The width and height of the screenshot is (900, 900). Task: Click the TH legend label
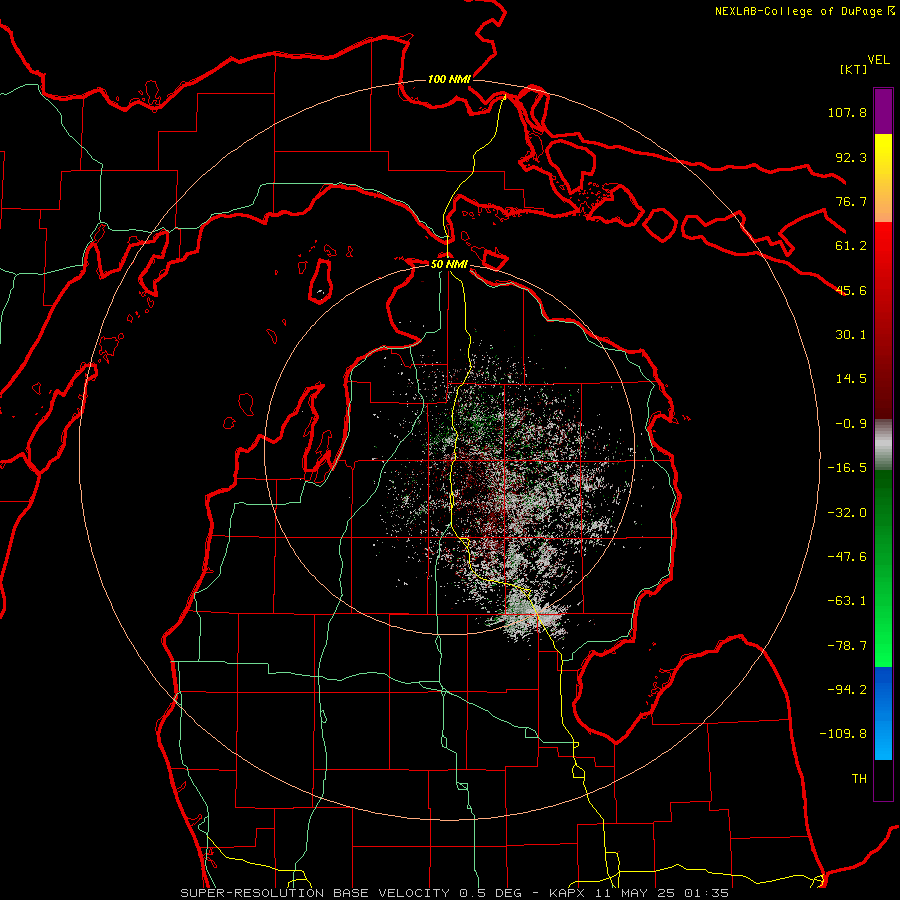[x=859, y=779]
